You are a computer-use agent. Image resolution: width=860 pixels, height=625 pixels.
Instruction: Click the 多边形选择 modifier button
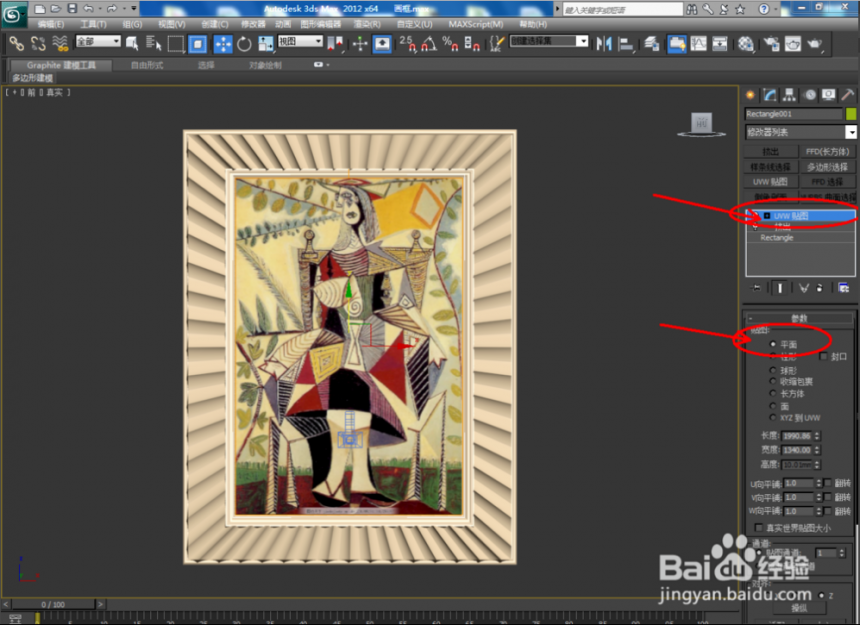[x=827, y=167]
